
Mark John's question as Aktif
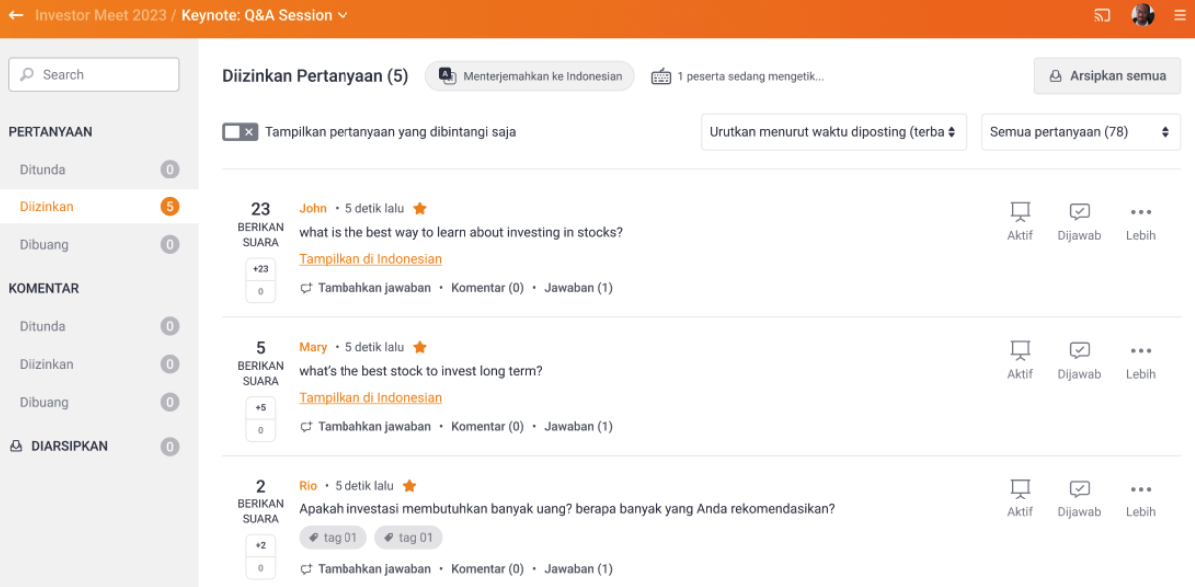coord(1020,221)
